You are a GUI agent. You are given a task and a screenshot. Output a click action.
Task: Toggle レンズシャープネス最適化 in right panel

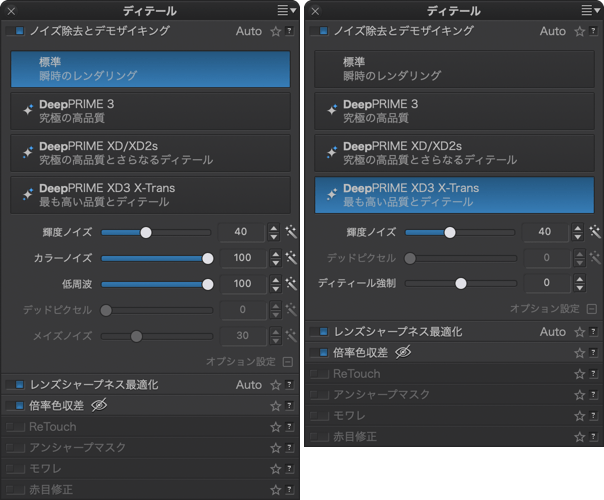[319, 331]
